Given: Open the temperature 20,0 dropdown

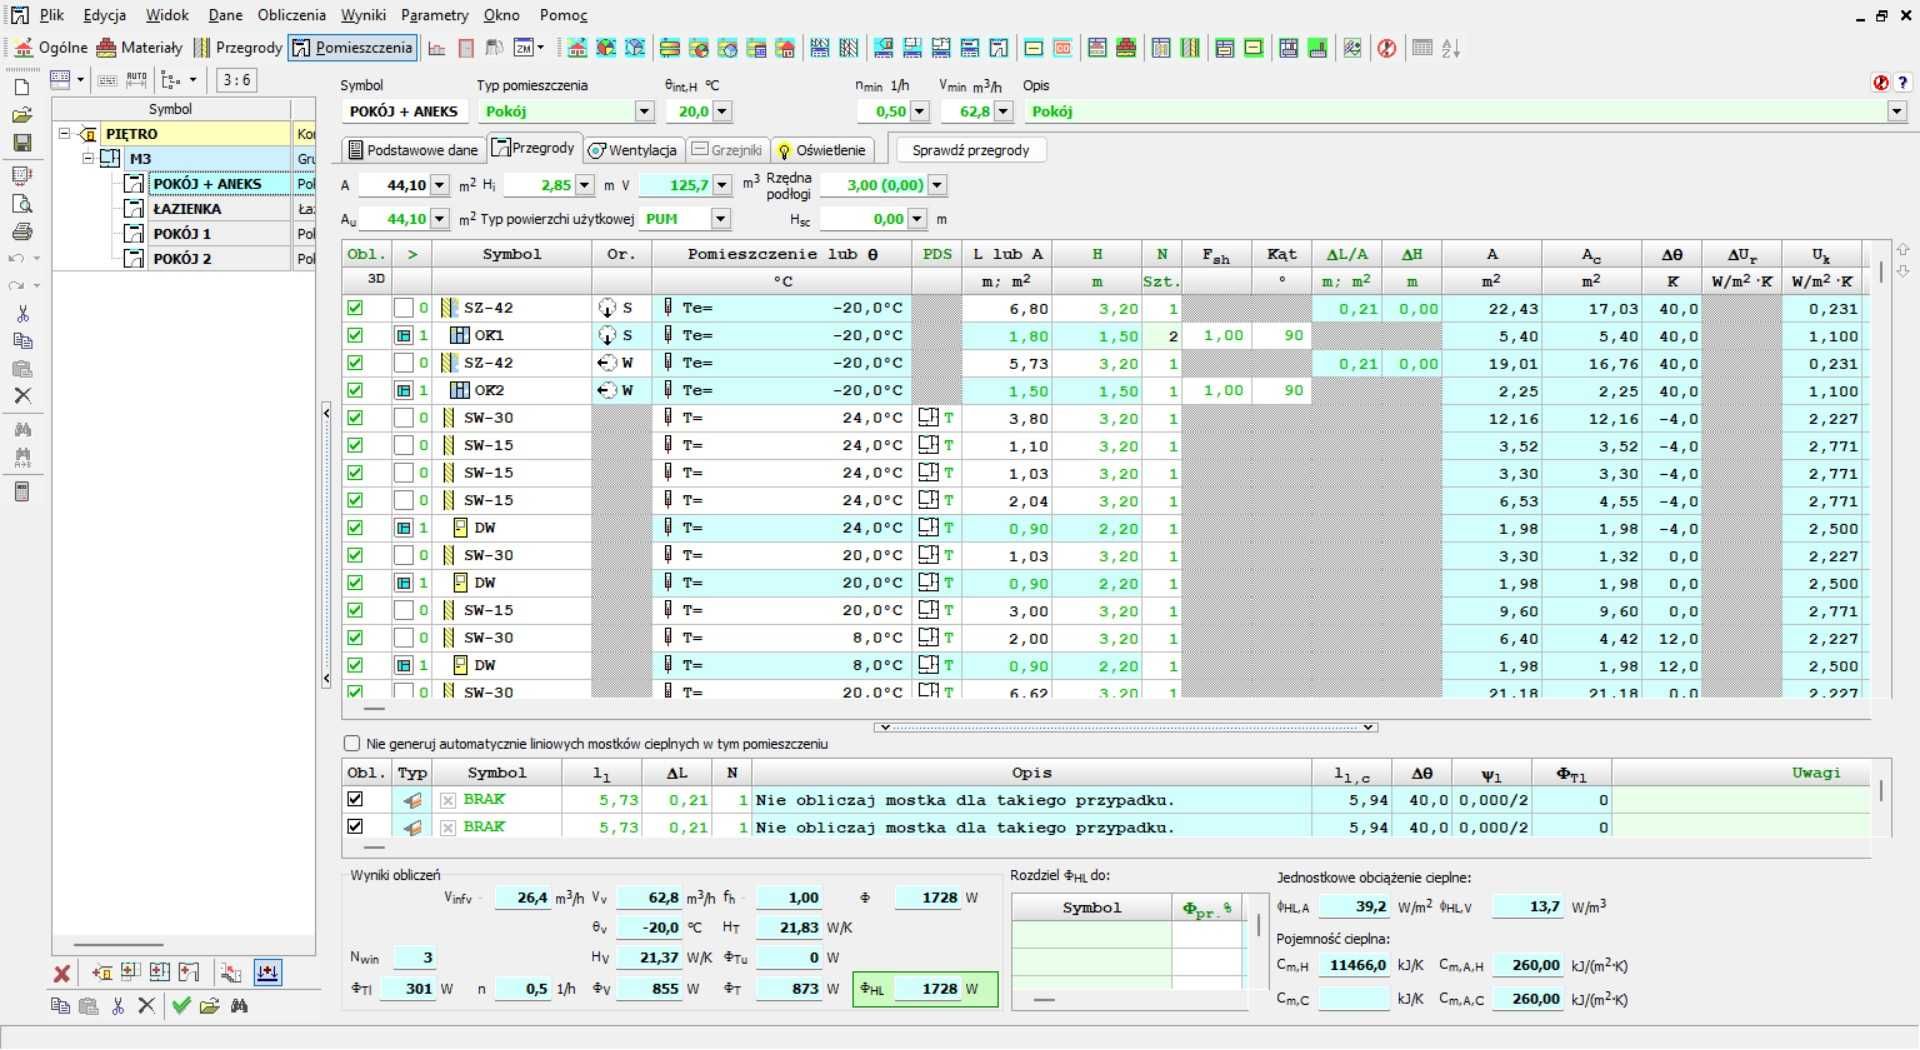Looking at the screenshot, I should (x=722, y=111).
